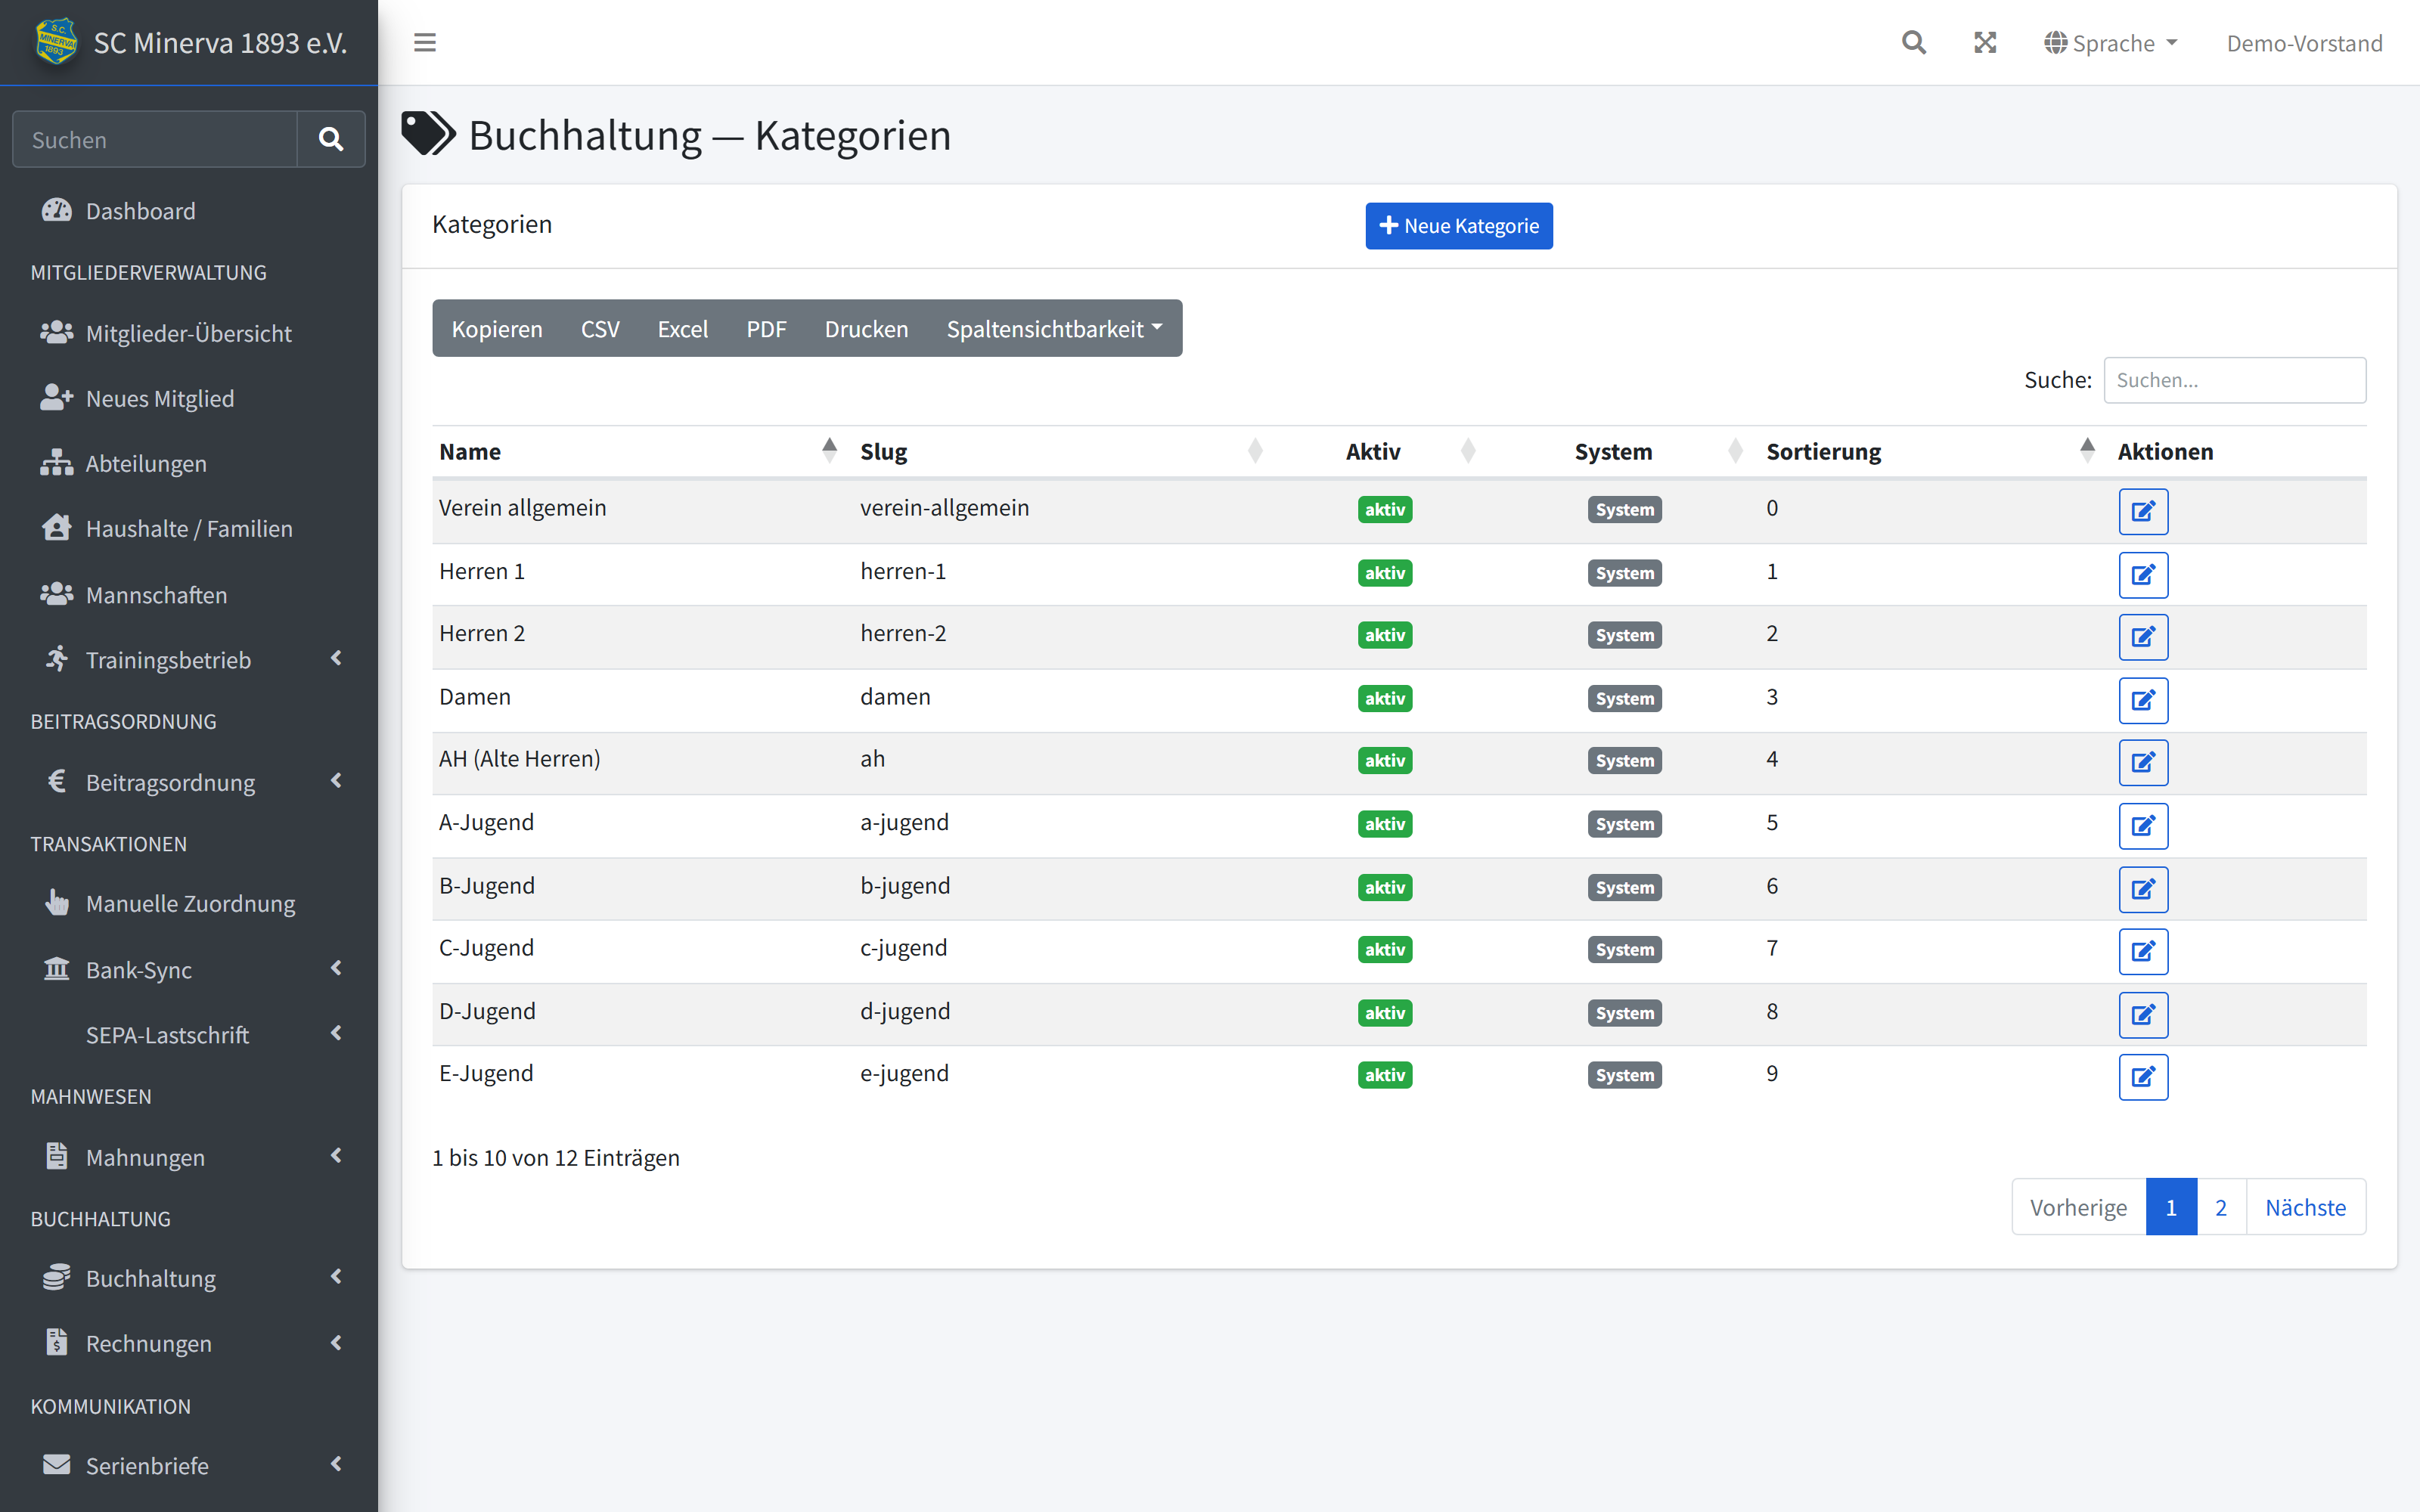Open Manuelle Zuordnung

(x=189, y=903)
